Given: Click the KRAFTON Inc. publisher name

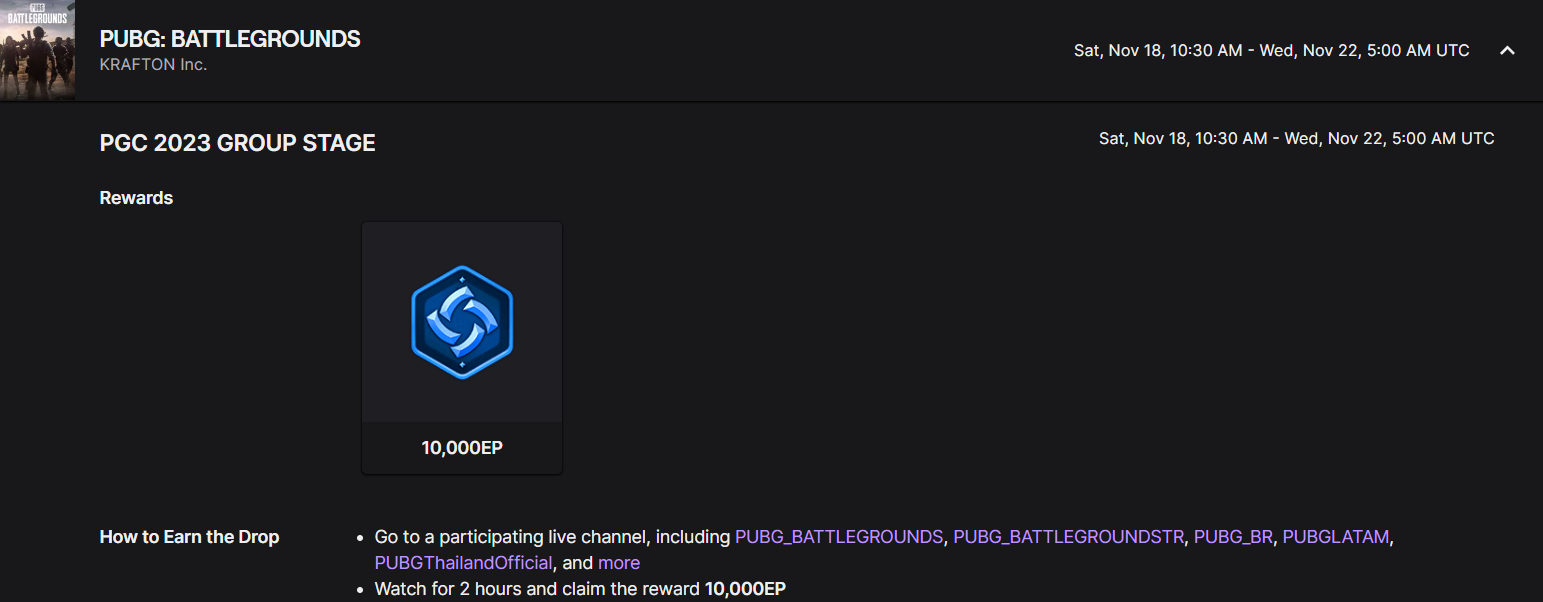Looking at the screenshot, I should pos(153,65).
